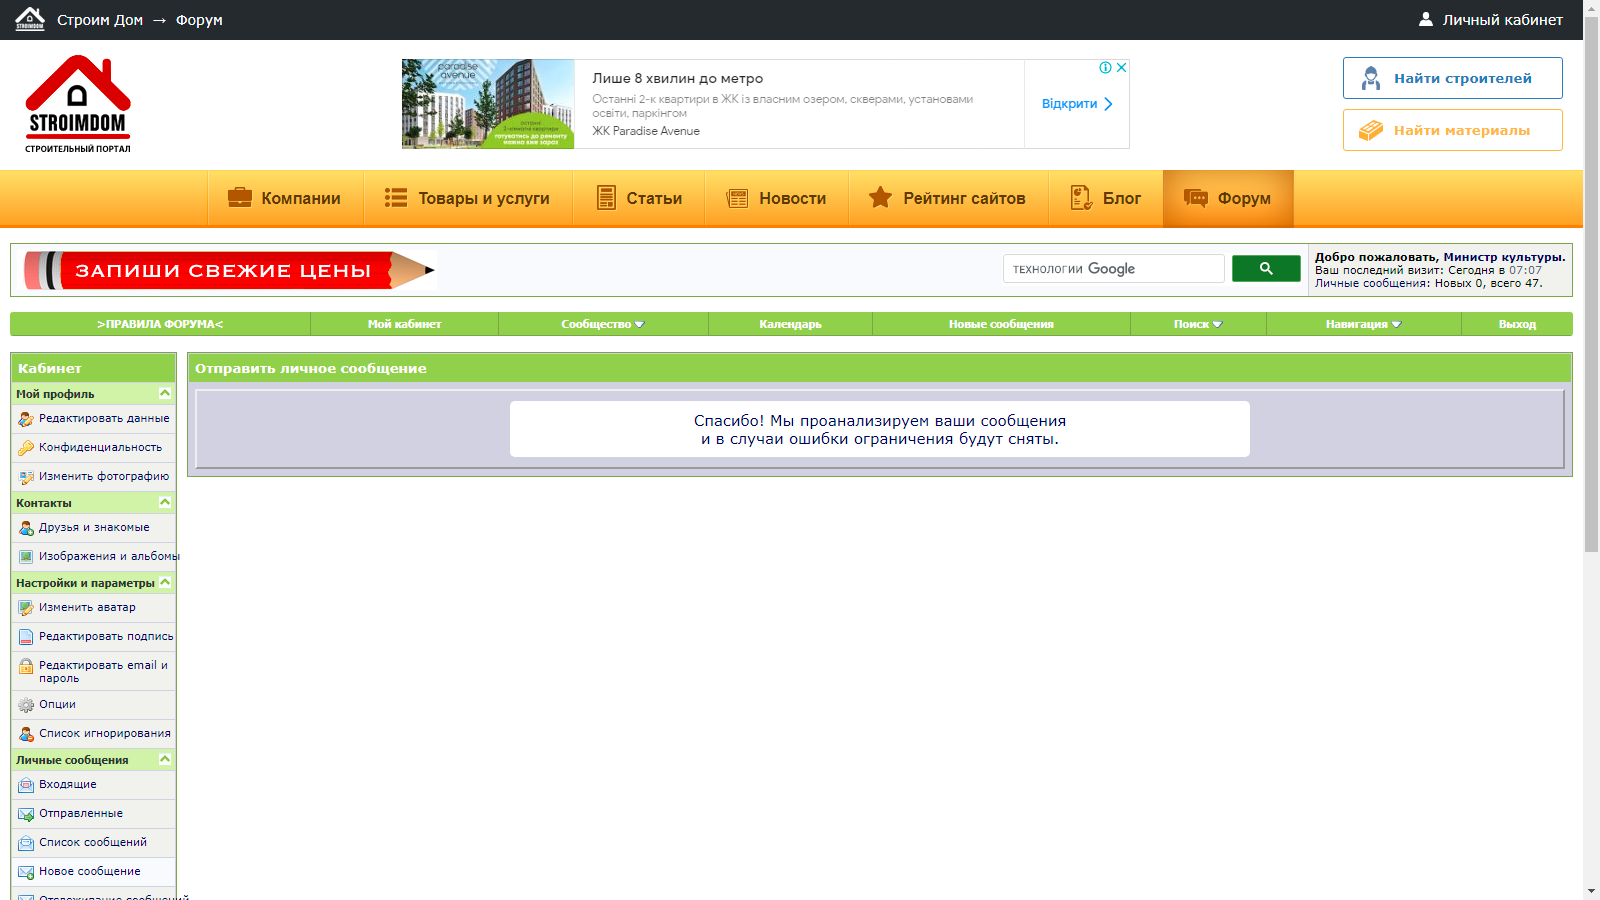Open Опции via the gear icon
1600x900 pixels.
coord(25,704)
